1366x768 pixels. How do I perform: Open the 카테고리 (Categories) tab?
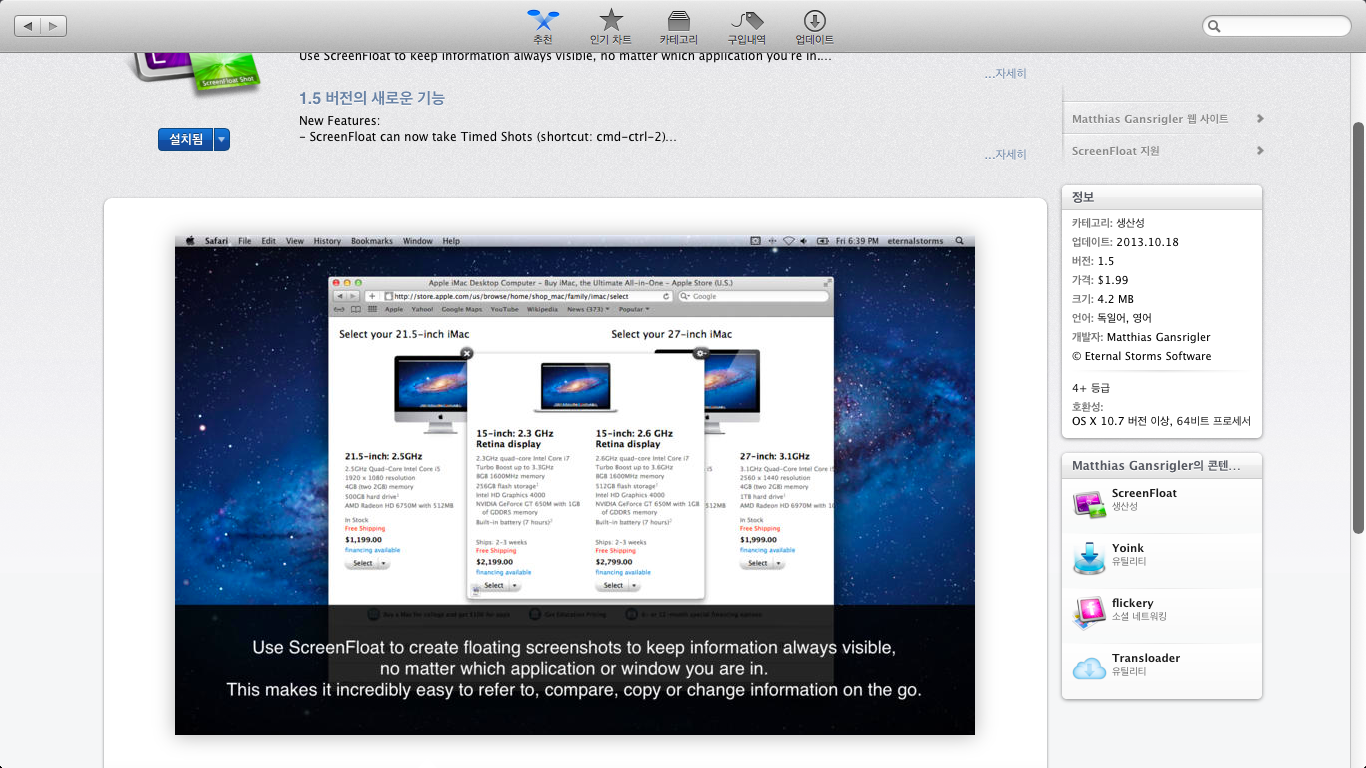pos(679,27)
